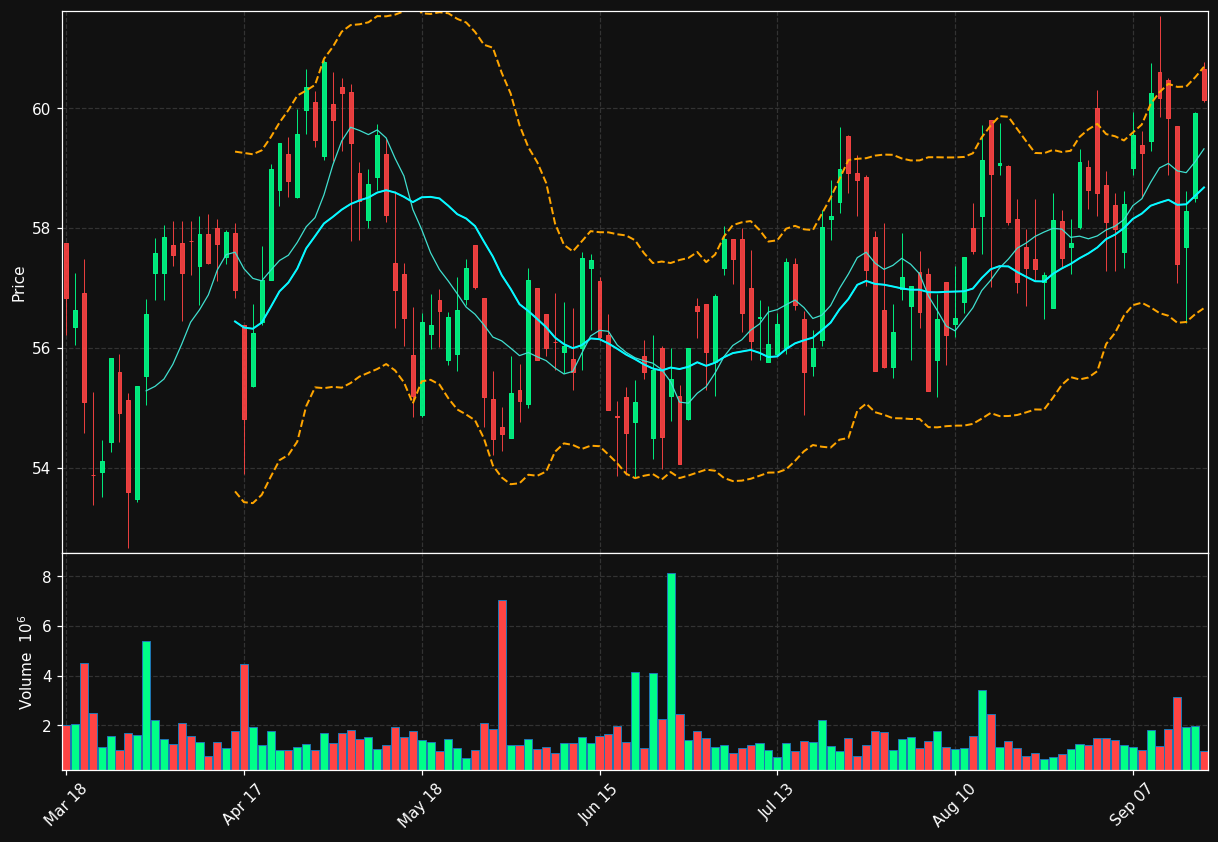1218x842 pixels.
Task: Select the 'Volume 10⁶' y-axis title
Action: pos(25,662)
